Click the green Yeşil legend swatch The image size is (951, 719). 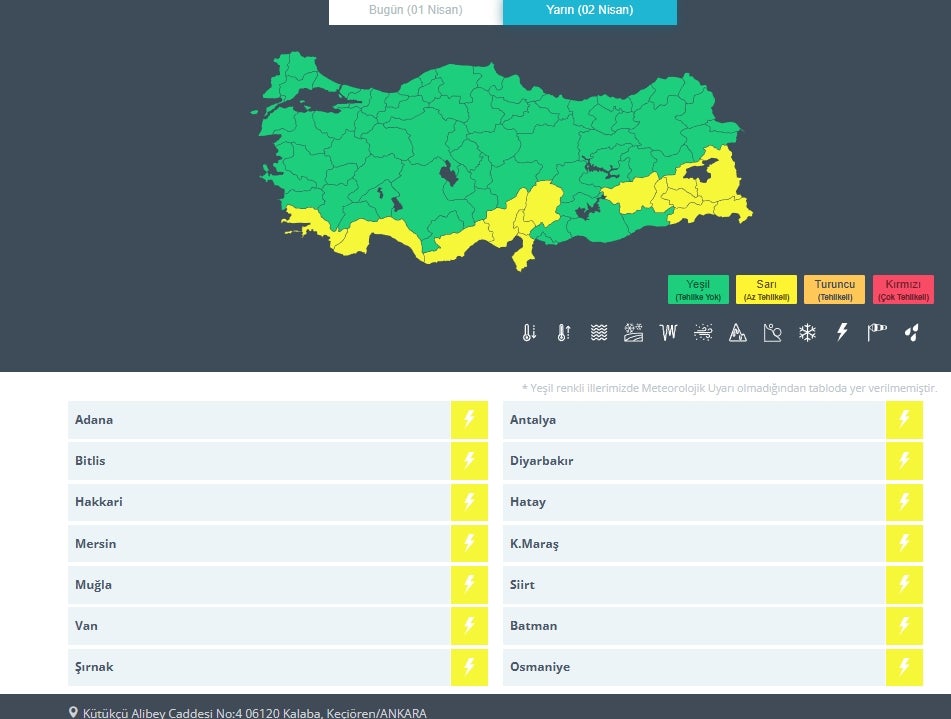698,289
